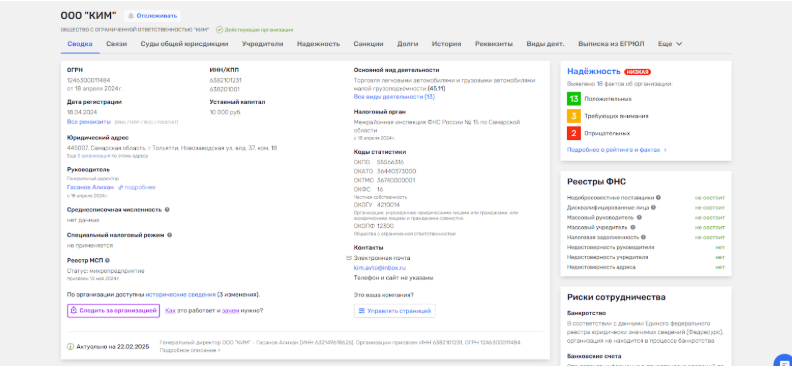Click the INN value 6382101231
This screenshot has height=372, width=792.
click(x=225, y=80)
